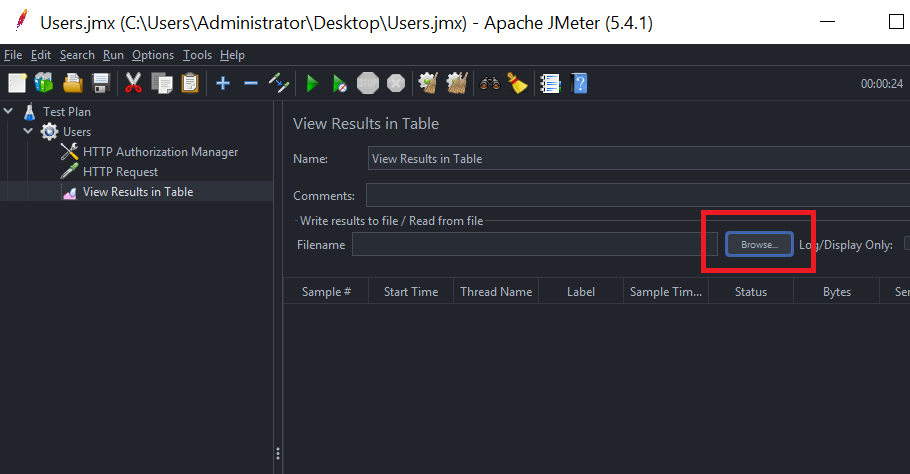Click the Clear All results icon
Image resolution: width=910 pixels, height=474 pixels.
click(457, 84)
